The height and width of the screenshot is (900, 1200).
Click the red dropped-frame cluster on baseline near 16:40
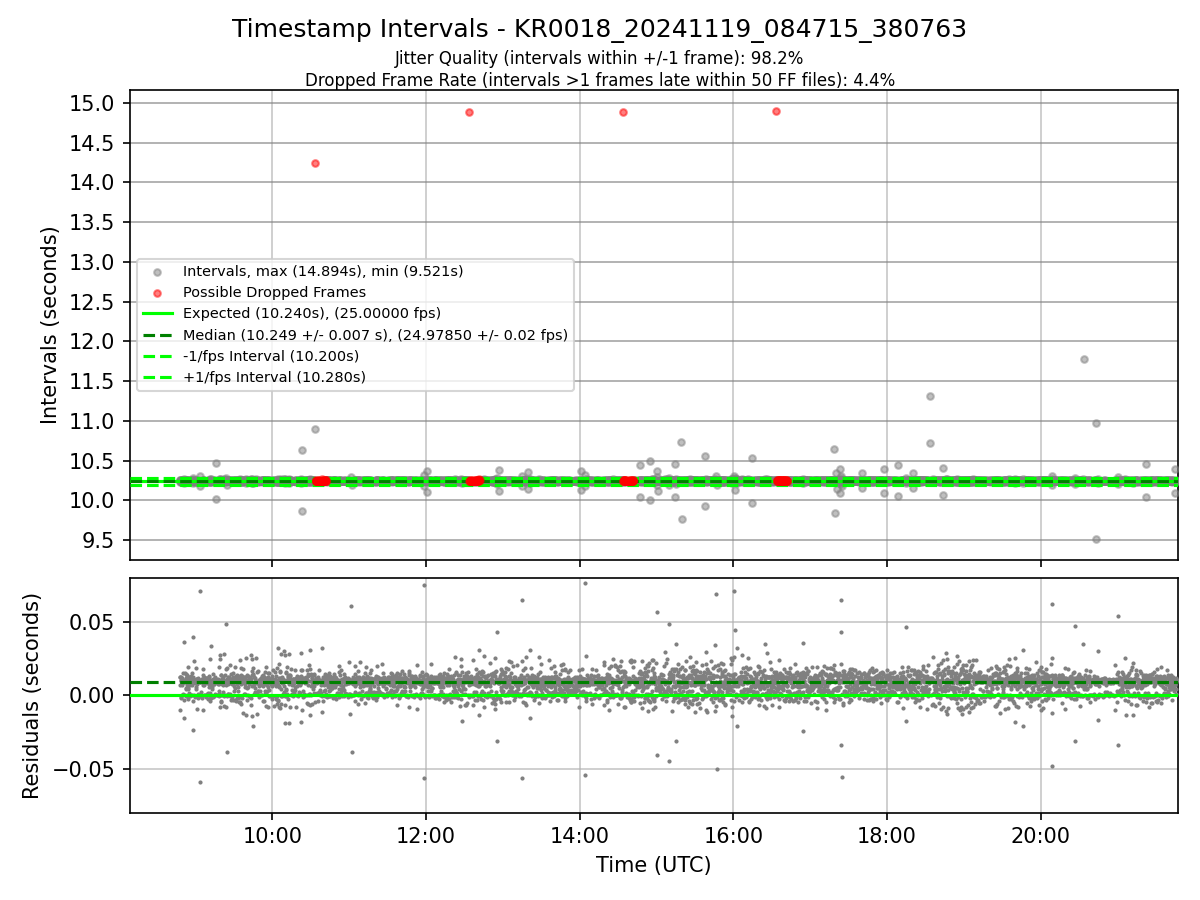(x=782, y=481)
